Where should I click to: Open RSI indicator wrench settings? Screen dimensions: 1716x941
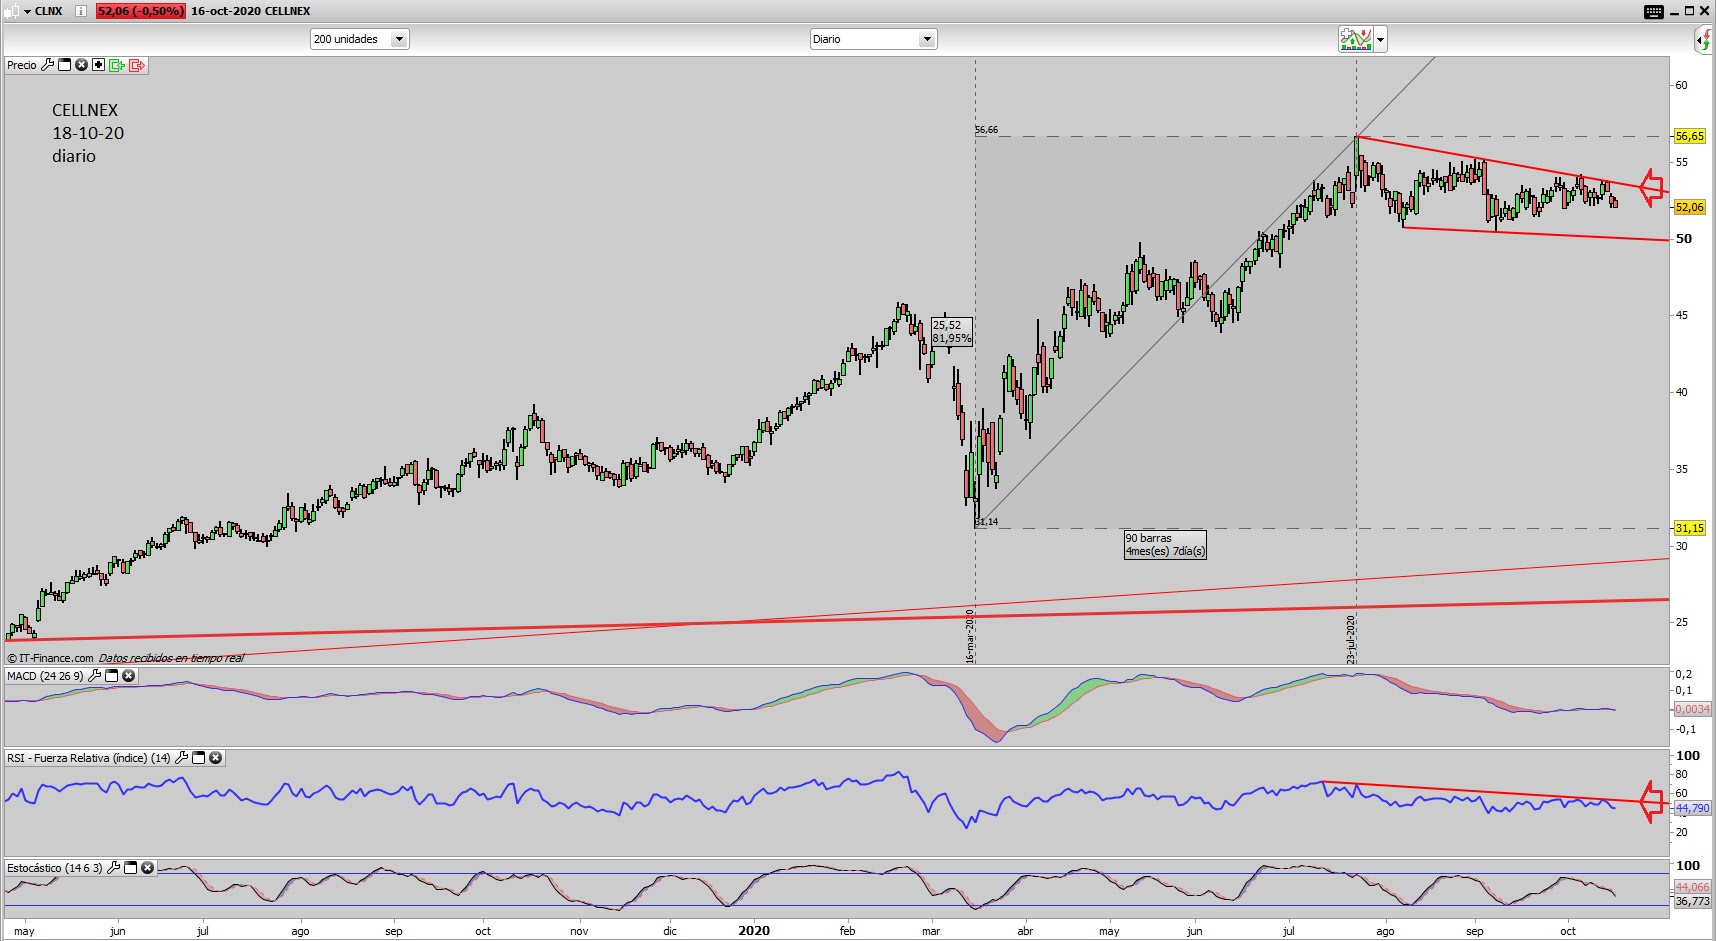(x=182, y=758)
